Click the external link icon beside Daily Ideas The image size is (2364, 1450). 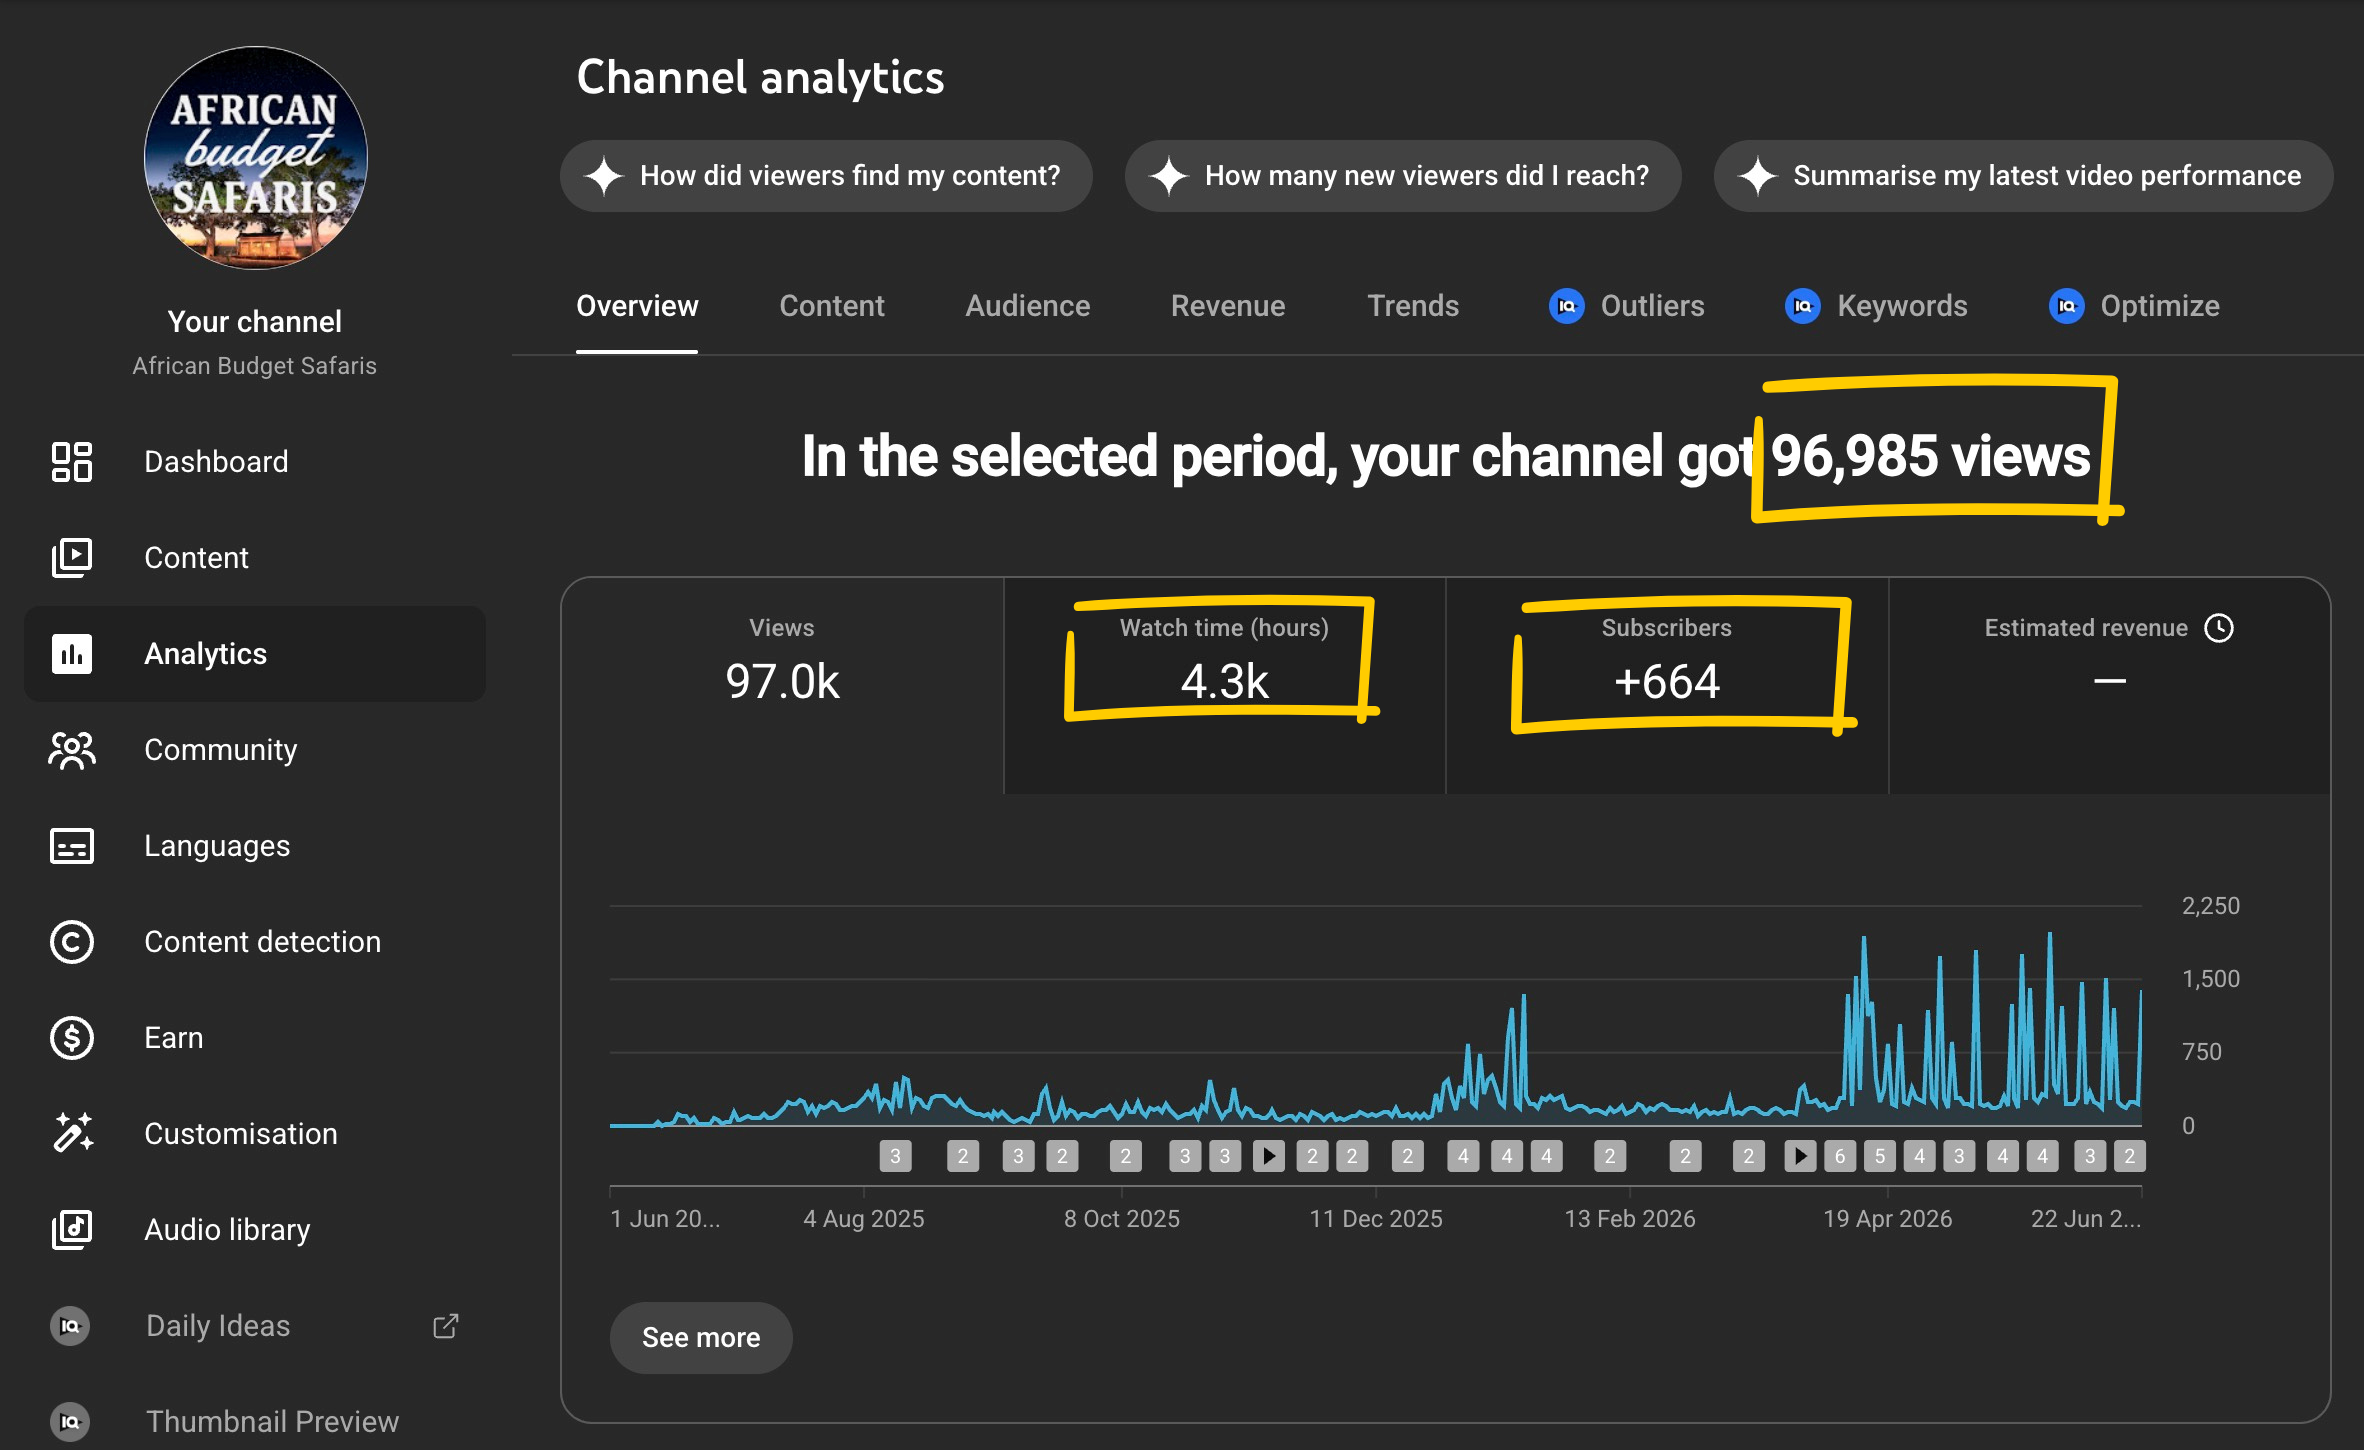(x=445, y=1326)
